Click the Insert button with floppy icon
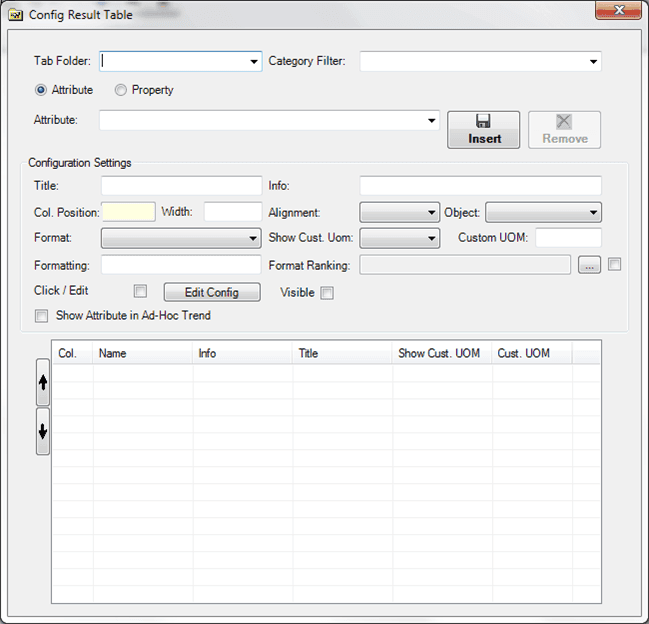This screenshot has height=624, width=649. click(483, 130)
